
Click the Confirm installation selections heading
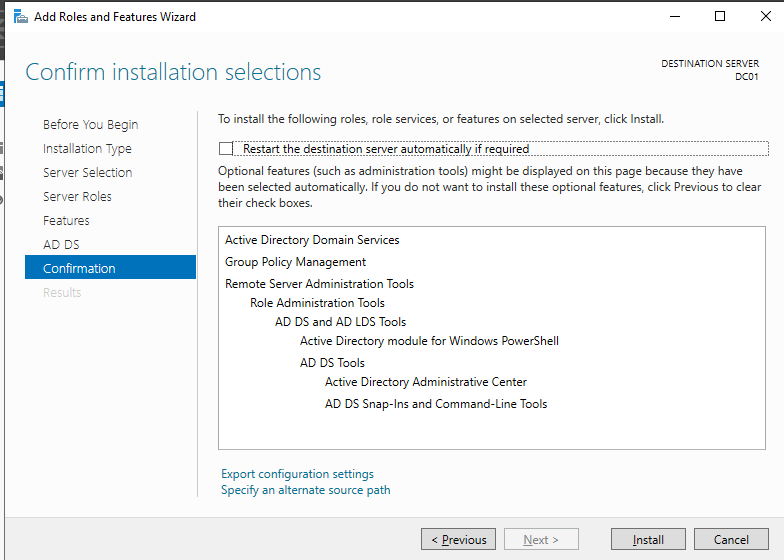pyautogui.click(x=173, y=72)
